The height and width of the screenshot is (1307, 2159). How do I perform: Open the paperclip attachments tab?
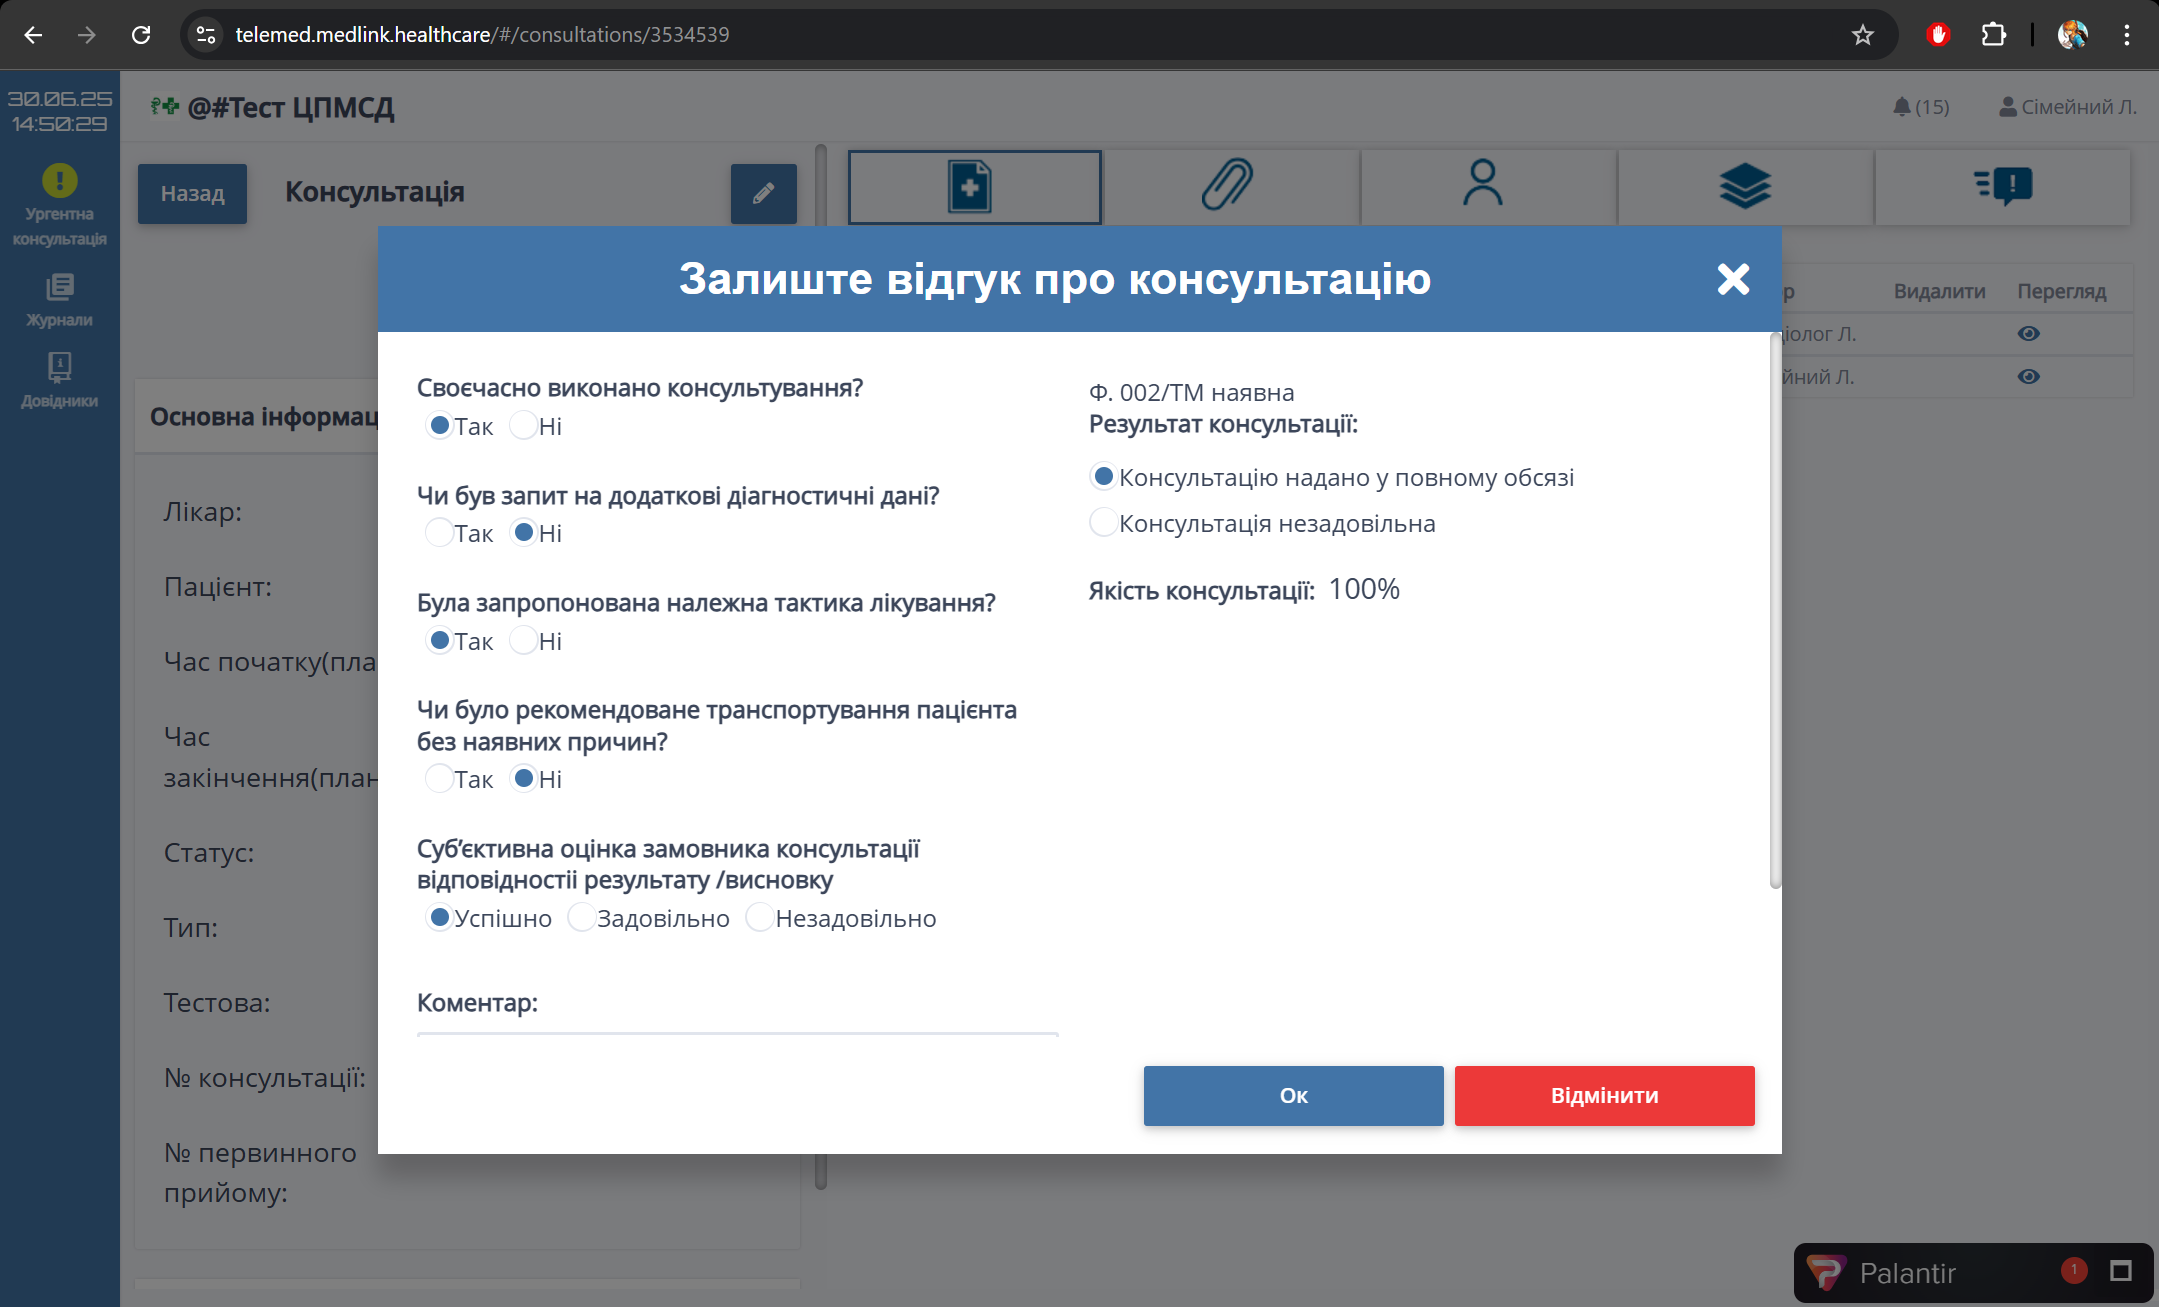click(x=1229, y=187)
